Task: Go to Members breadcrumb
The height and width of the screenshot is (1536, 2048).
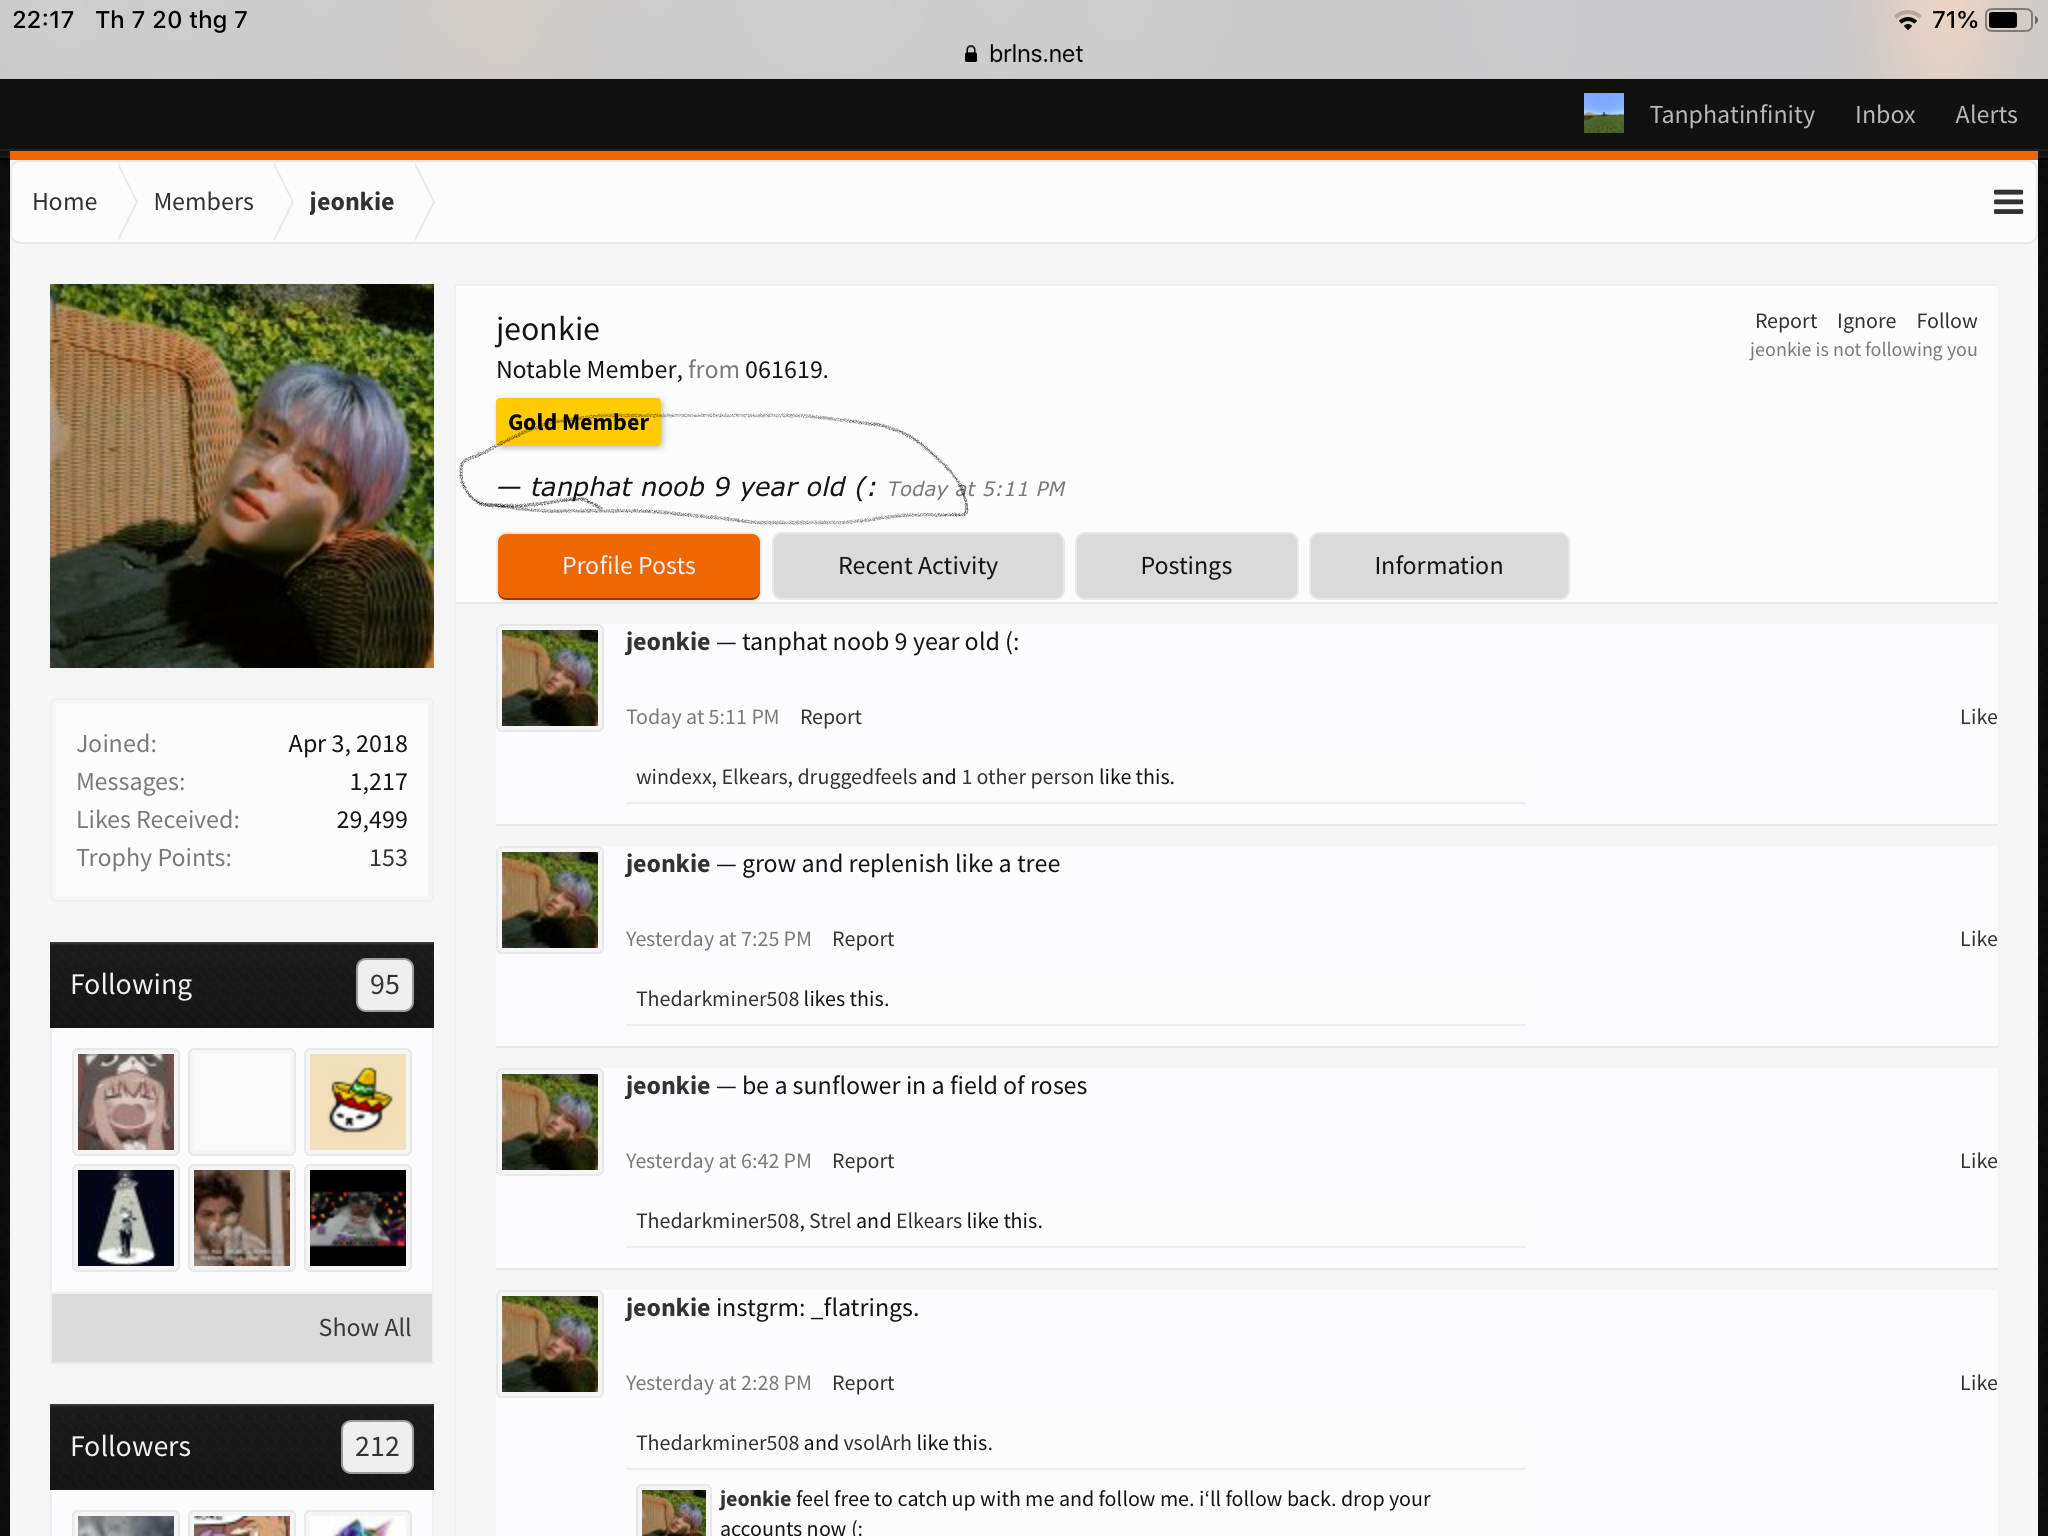Action: point(204,202)
